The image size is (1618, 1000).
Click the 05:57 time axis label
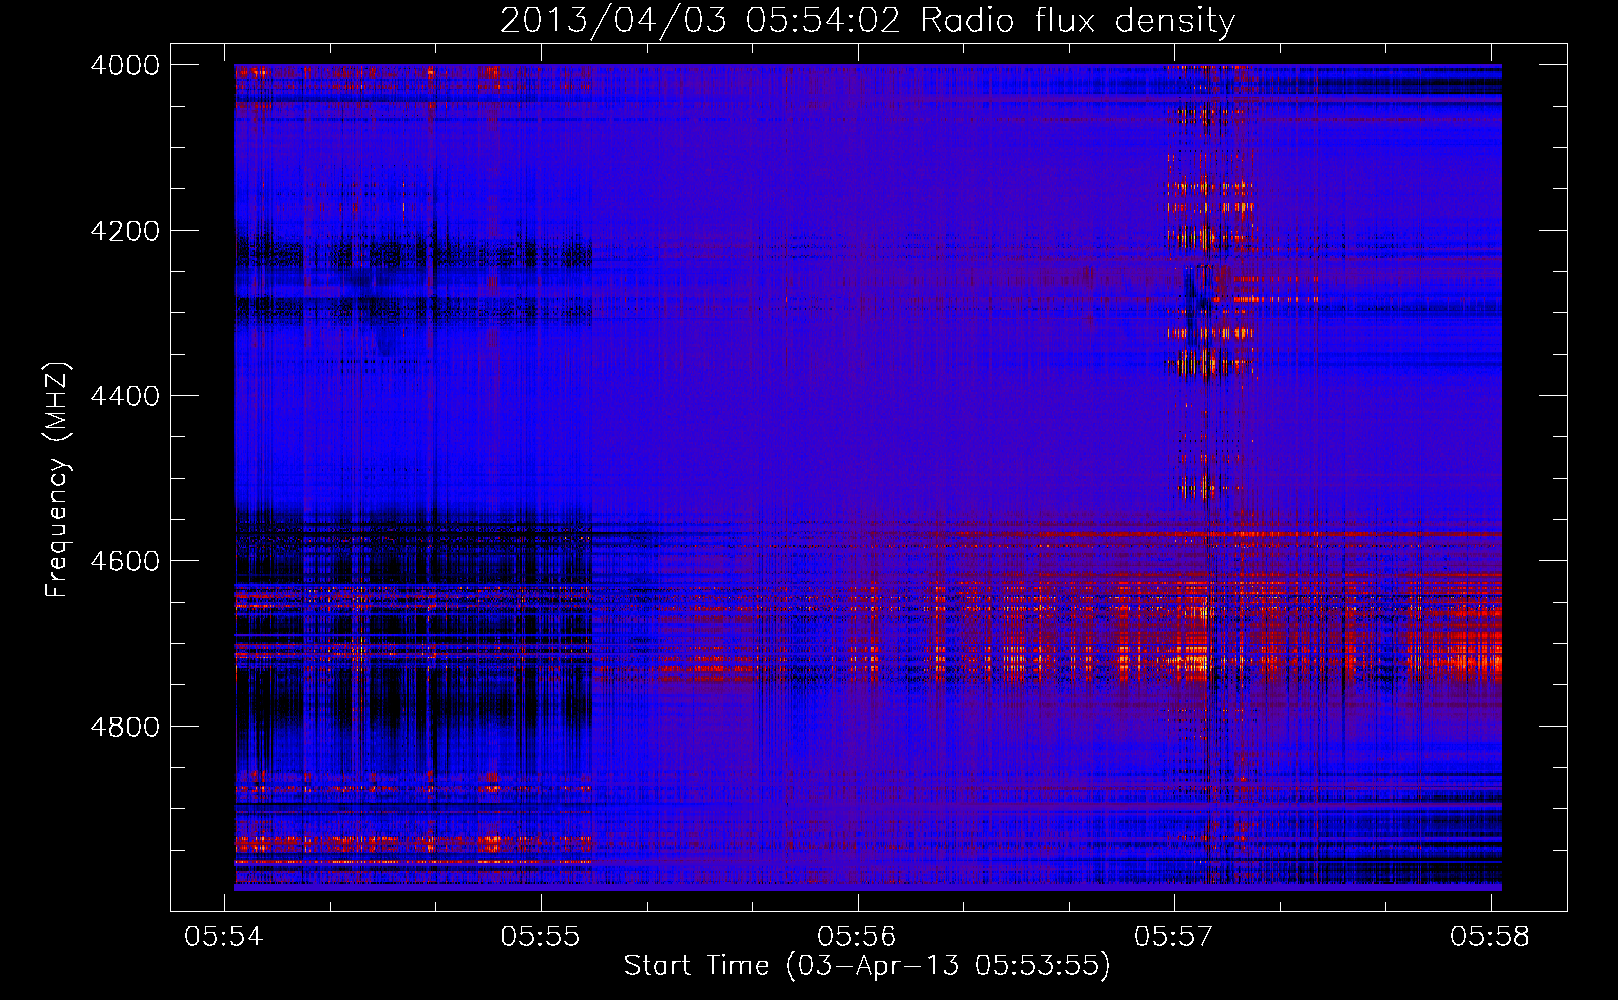[1174, 937]
